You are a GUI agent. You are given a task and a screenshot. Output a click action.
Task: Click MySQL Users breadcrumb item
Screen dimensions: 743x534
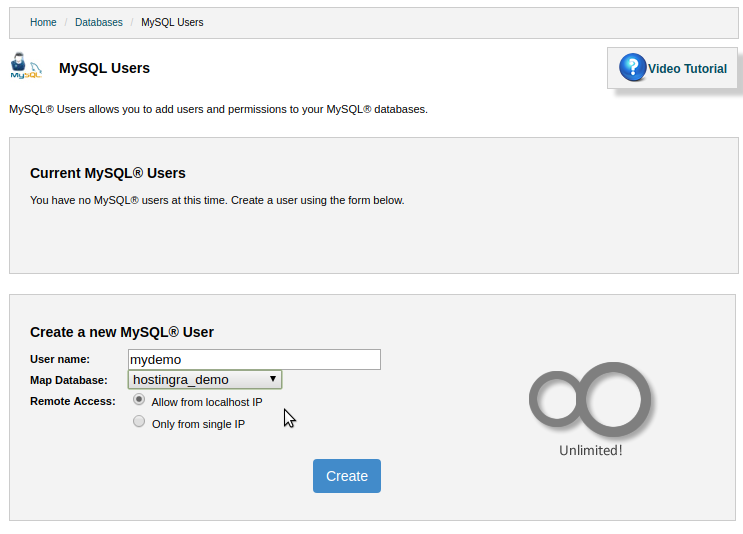(172, 22)
